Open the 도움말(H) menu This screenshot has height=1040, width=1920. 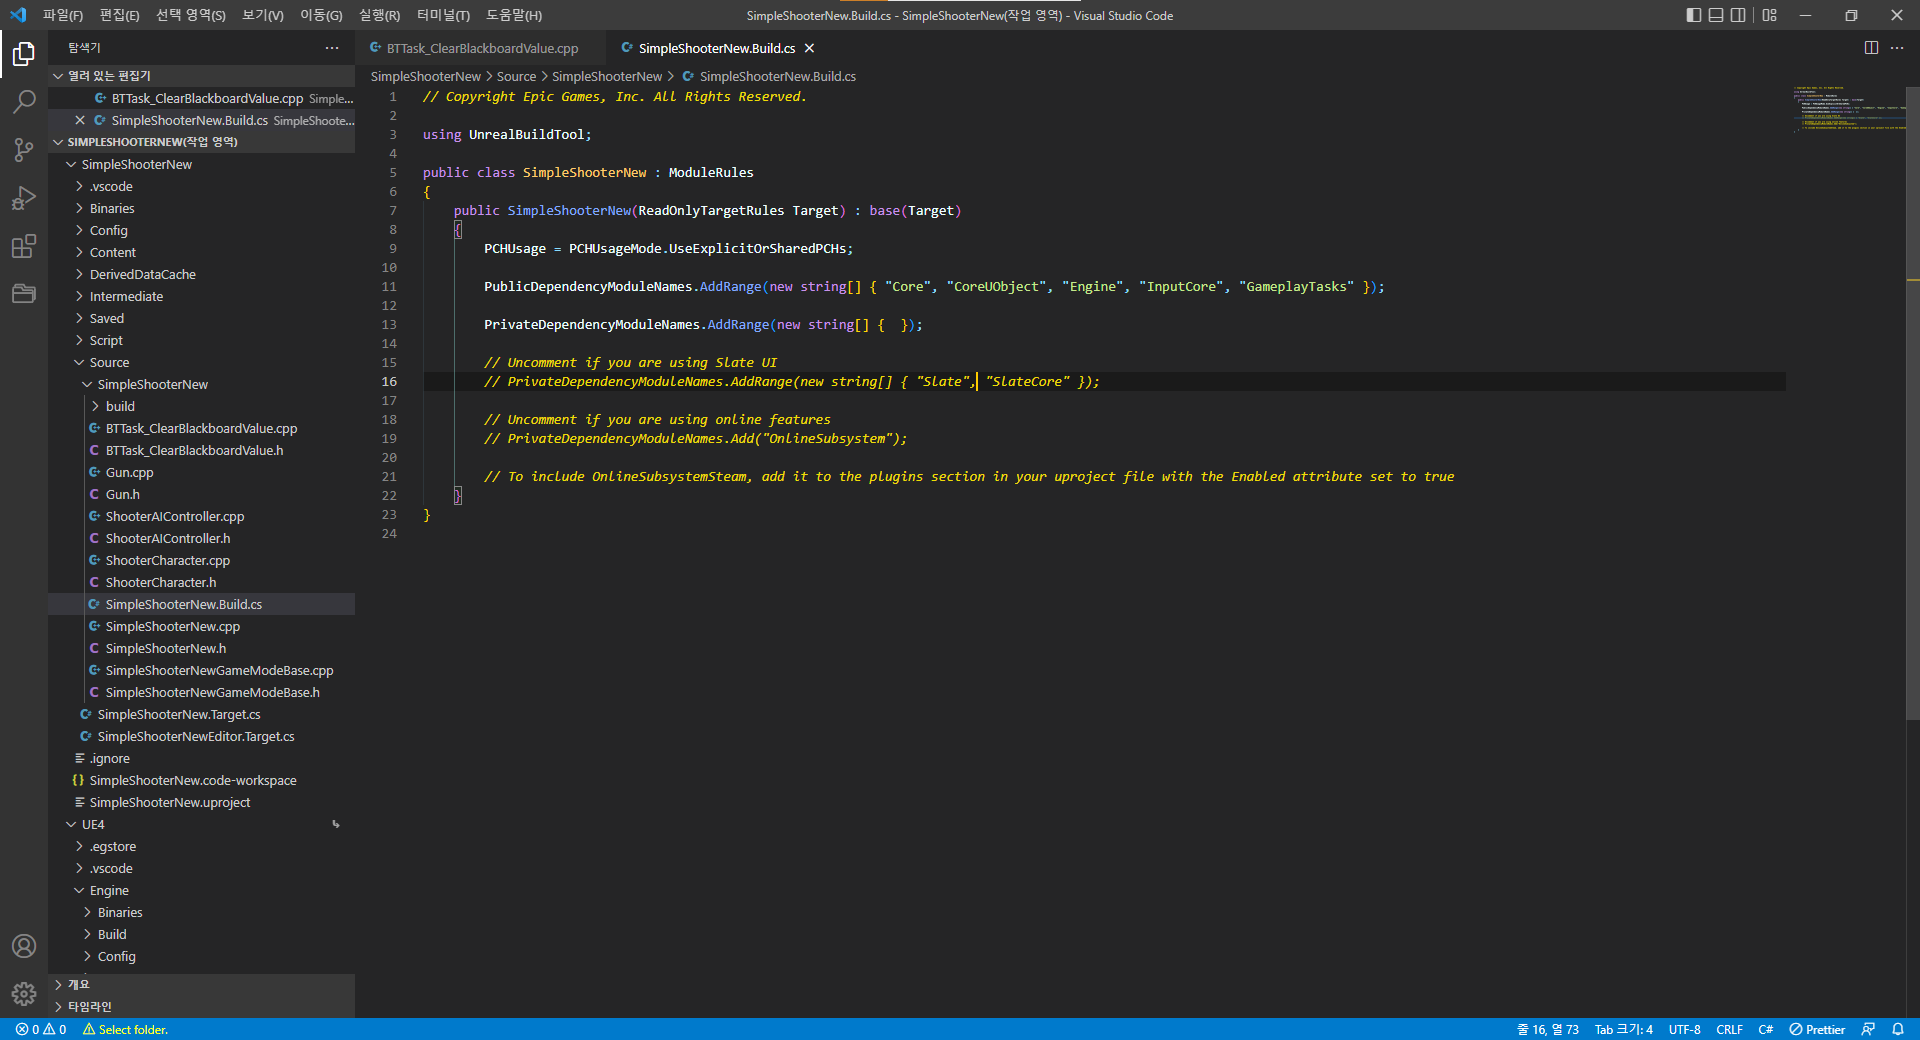514,15
